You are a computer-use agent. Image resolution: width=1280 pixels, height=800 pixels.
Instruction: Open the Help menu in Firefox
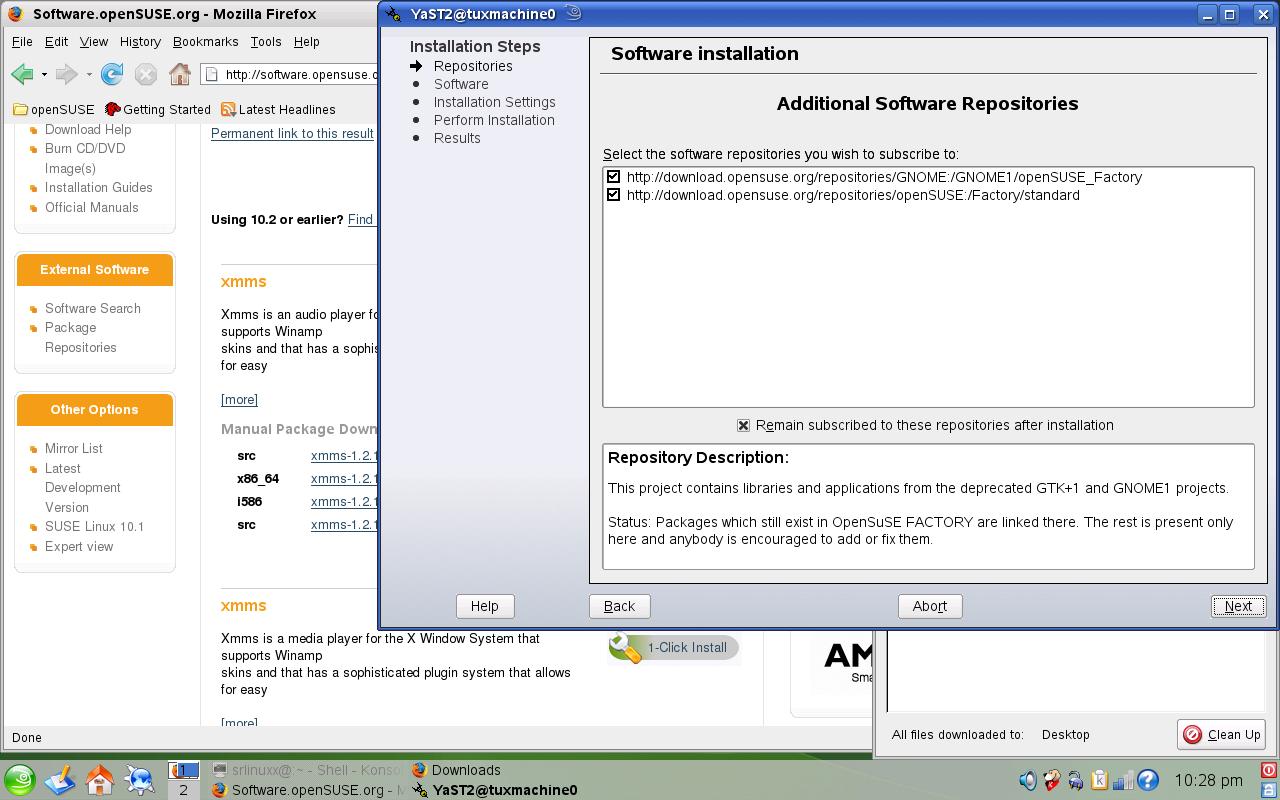pyautogui.click(x=306, y=42)
